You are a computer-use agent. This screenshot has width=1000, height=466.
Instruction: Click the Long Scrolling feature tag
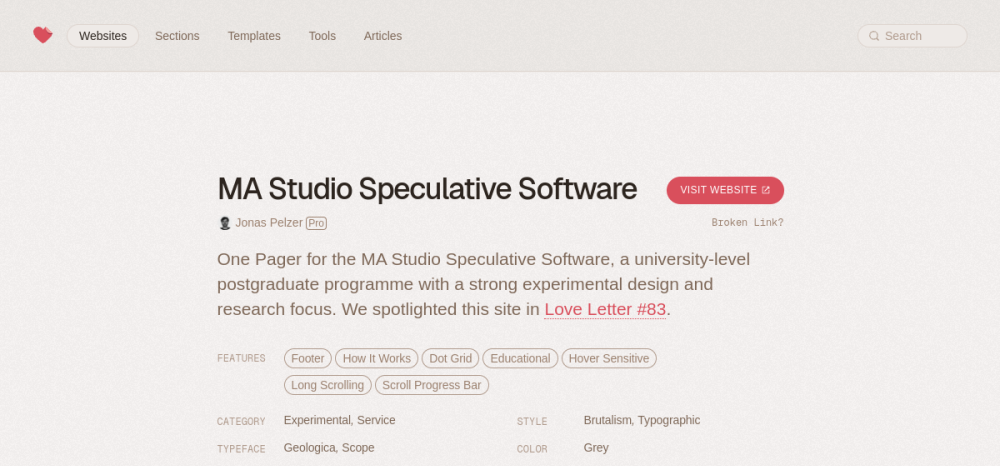coord(328,385)
